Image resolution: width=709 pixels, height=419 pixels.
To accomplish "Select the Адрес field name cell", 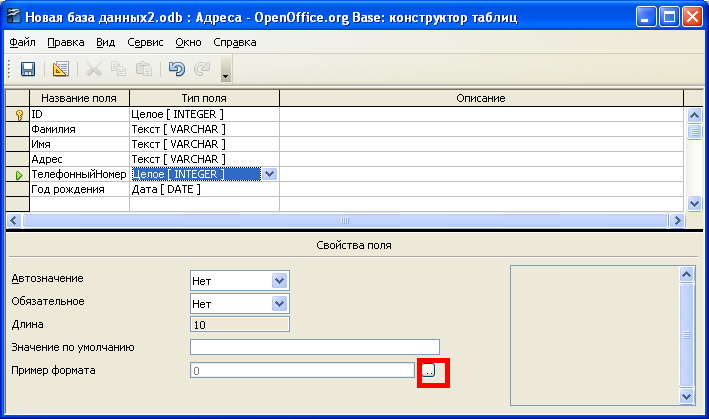I will tap(80, 159).
